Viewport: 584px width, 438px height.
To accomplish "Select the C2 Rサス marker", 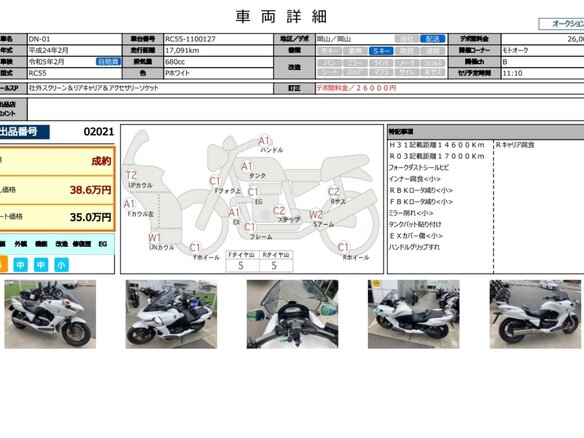I will pos(334,192).
